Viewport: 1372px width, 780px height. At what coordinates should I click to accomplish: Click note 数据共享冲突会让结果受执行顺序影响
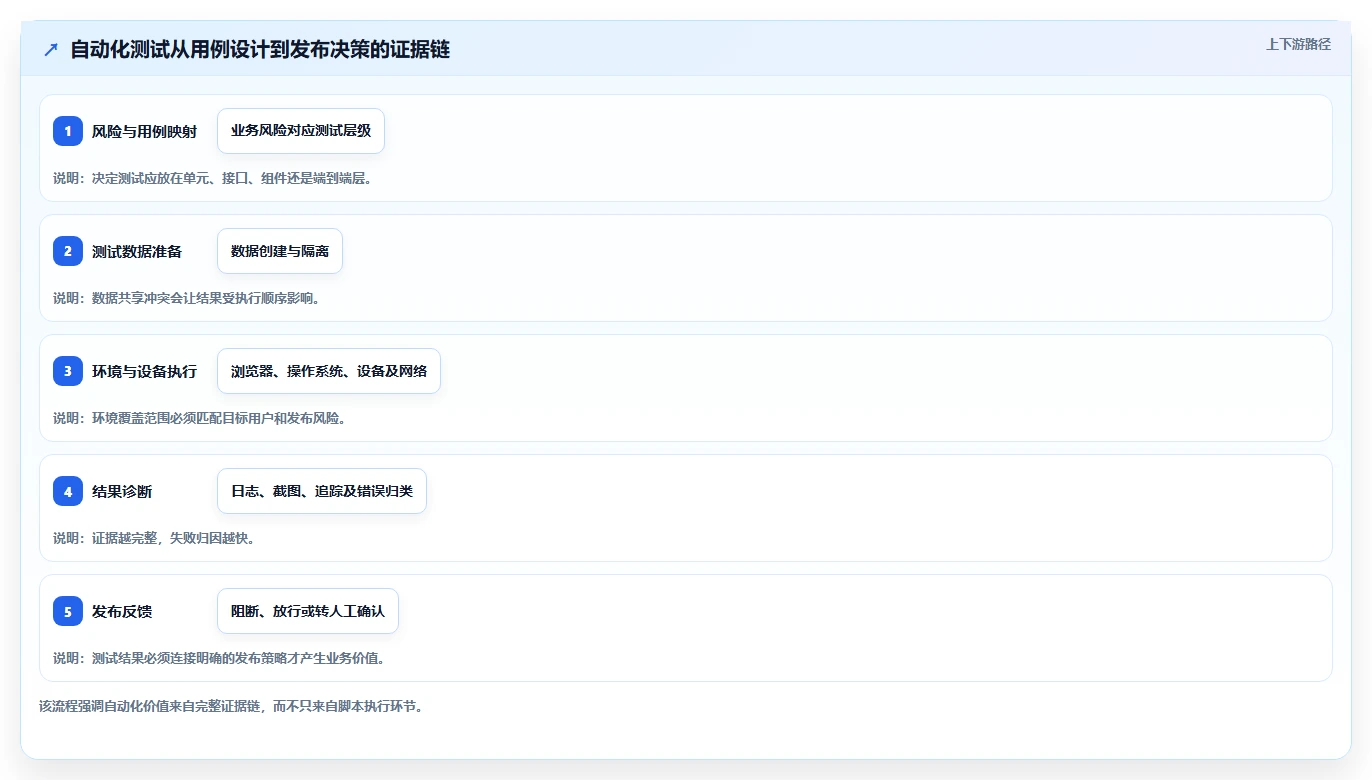click(x=187, y=298)
